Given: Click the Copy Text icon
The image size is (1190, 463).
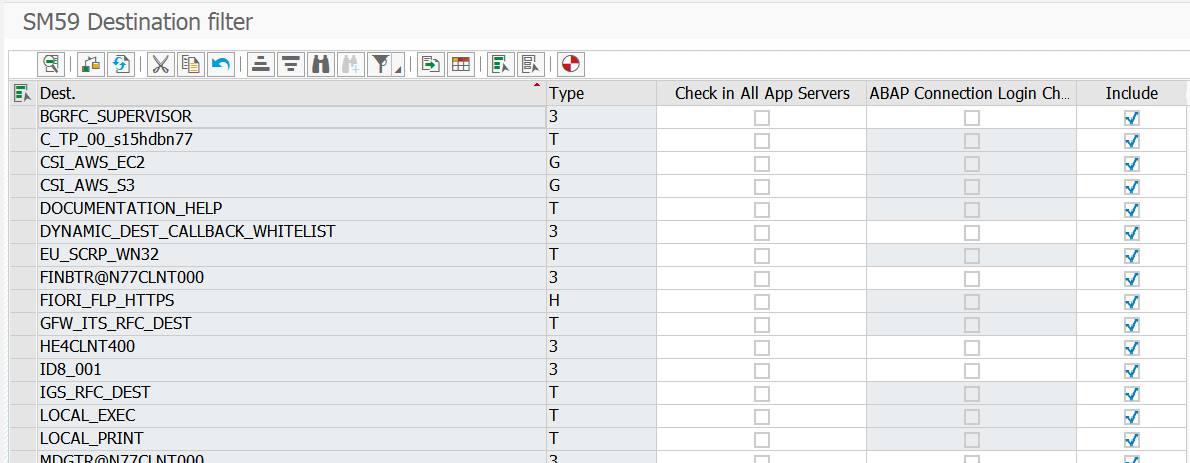Looking at the screenshot, I should tap(190, 65).
